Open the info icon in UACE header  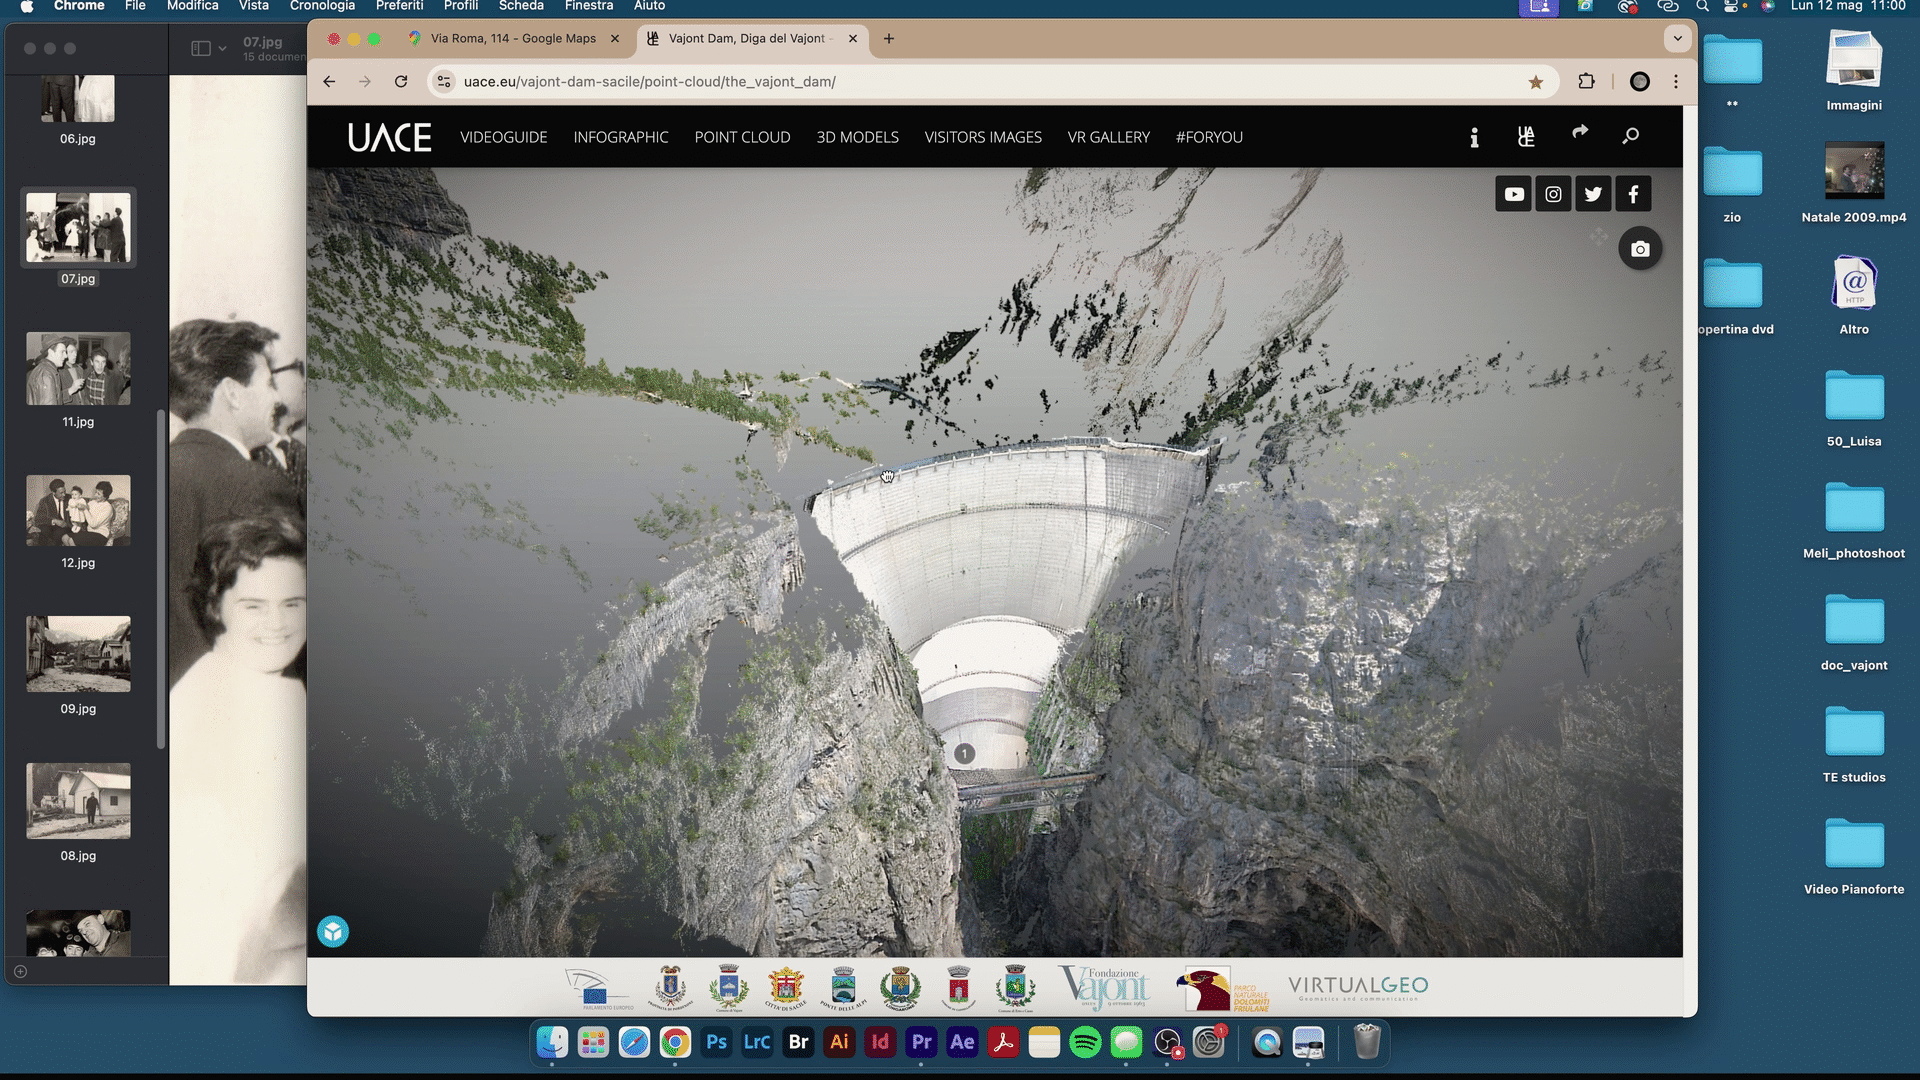coord(1474,137)
